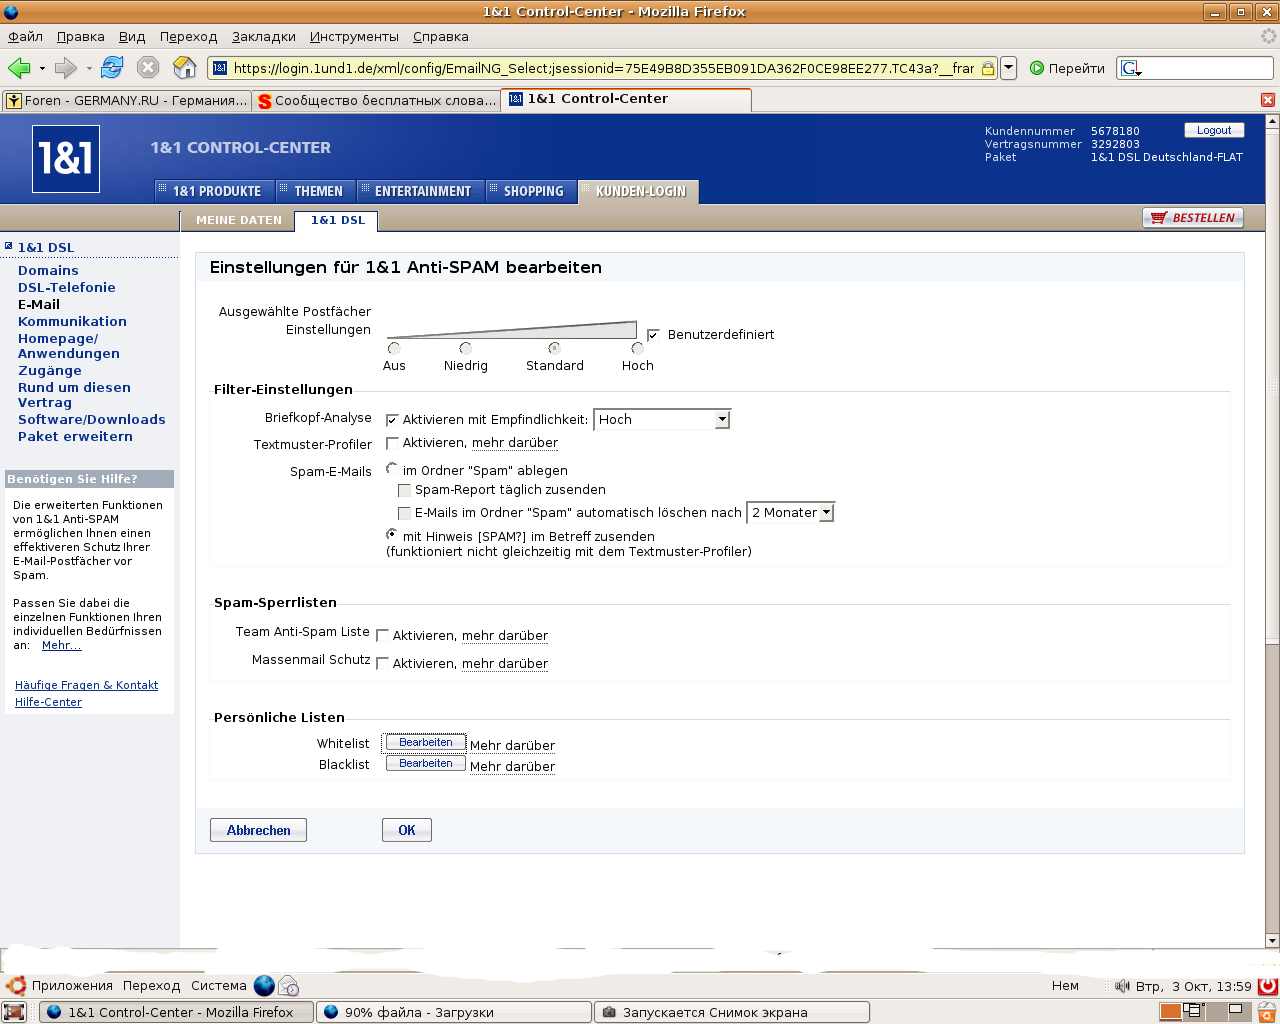This screenshot has width=1280, height=1024.
Task: Open the Инструменты menu
Action: (x=354, y=36)
